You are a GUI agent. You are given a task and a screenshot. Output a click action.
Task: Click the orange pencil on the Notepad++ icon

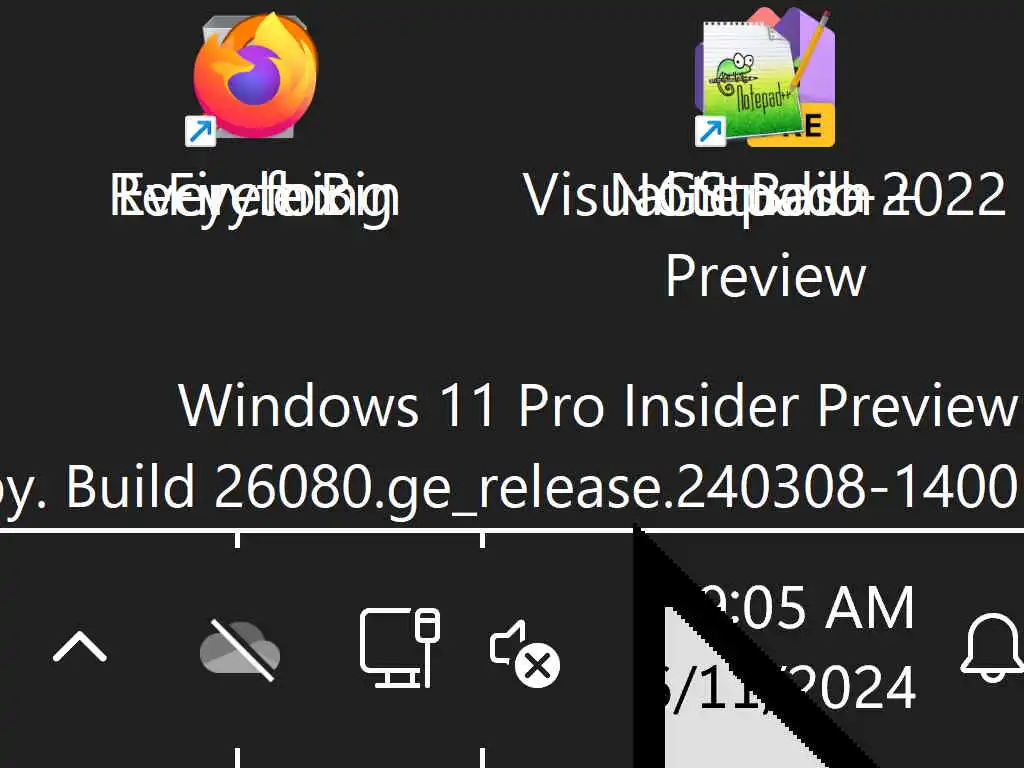812,50
